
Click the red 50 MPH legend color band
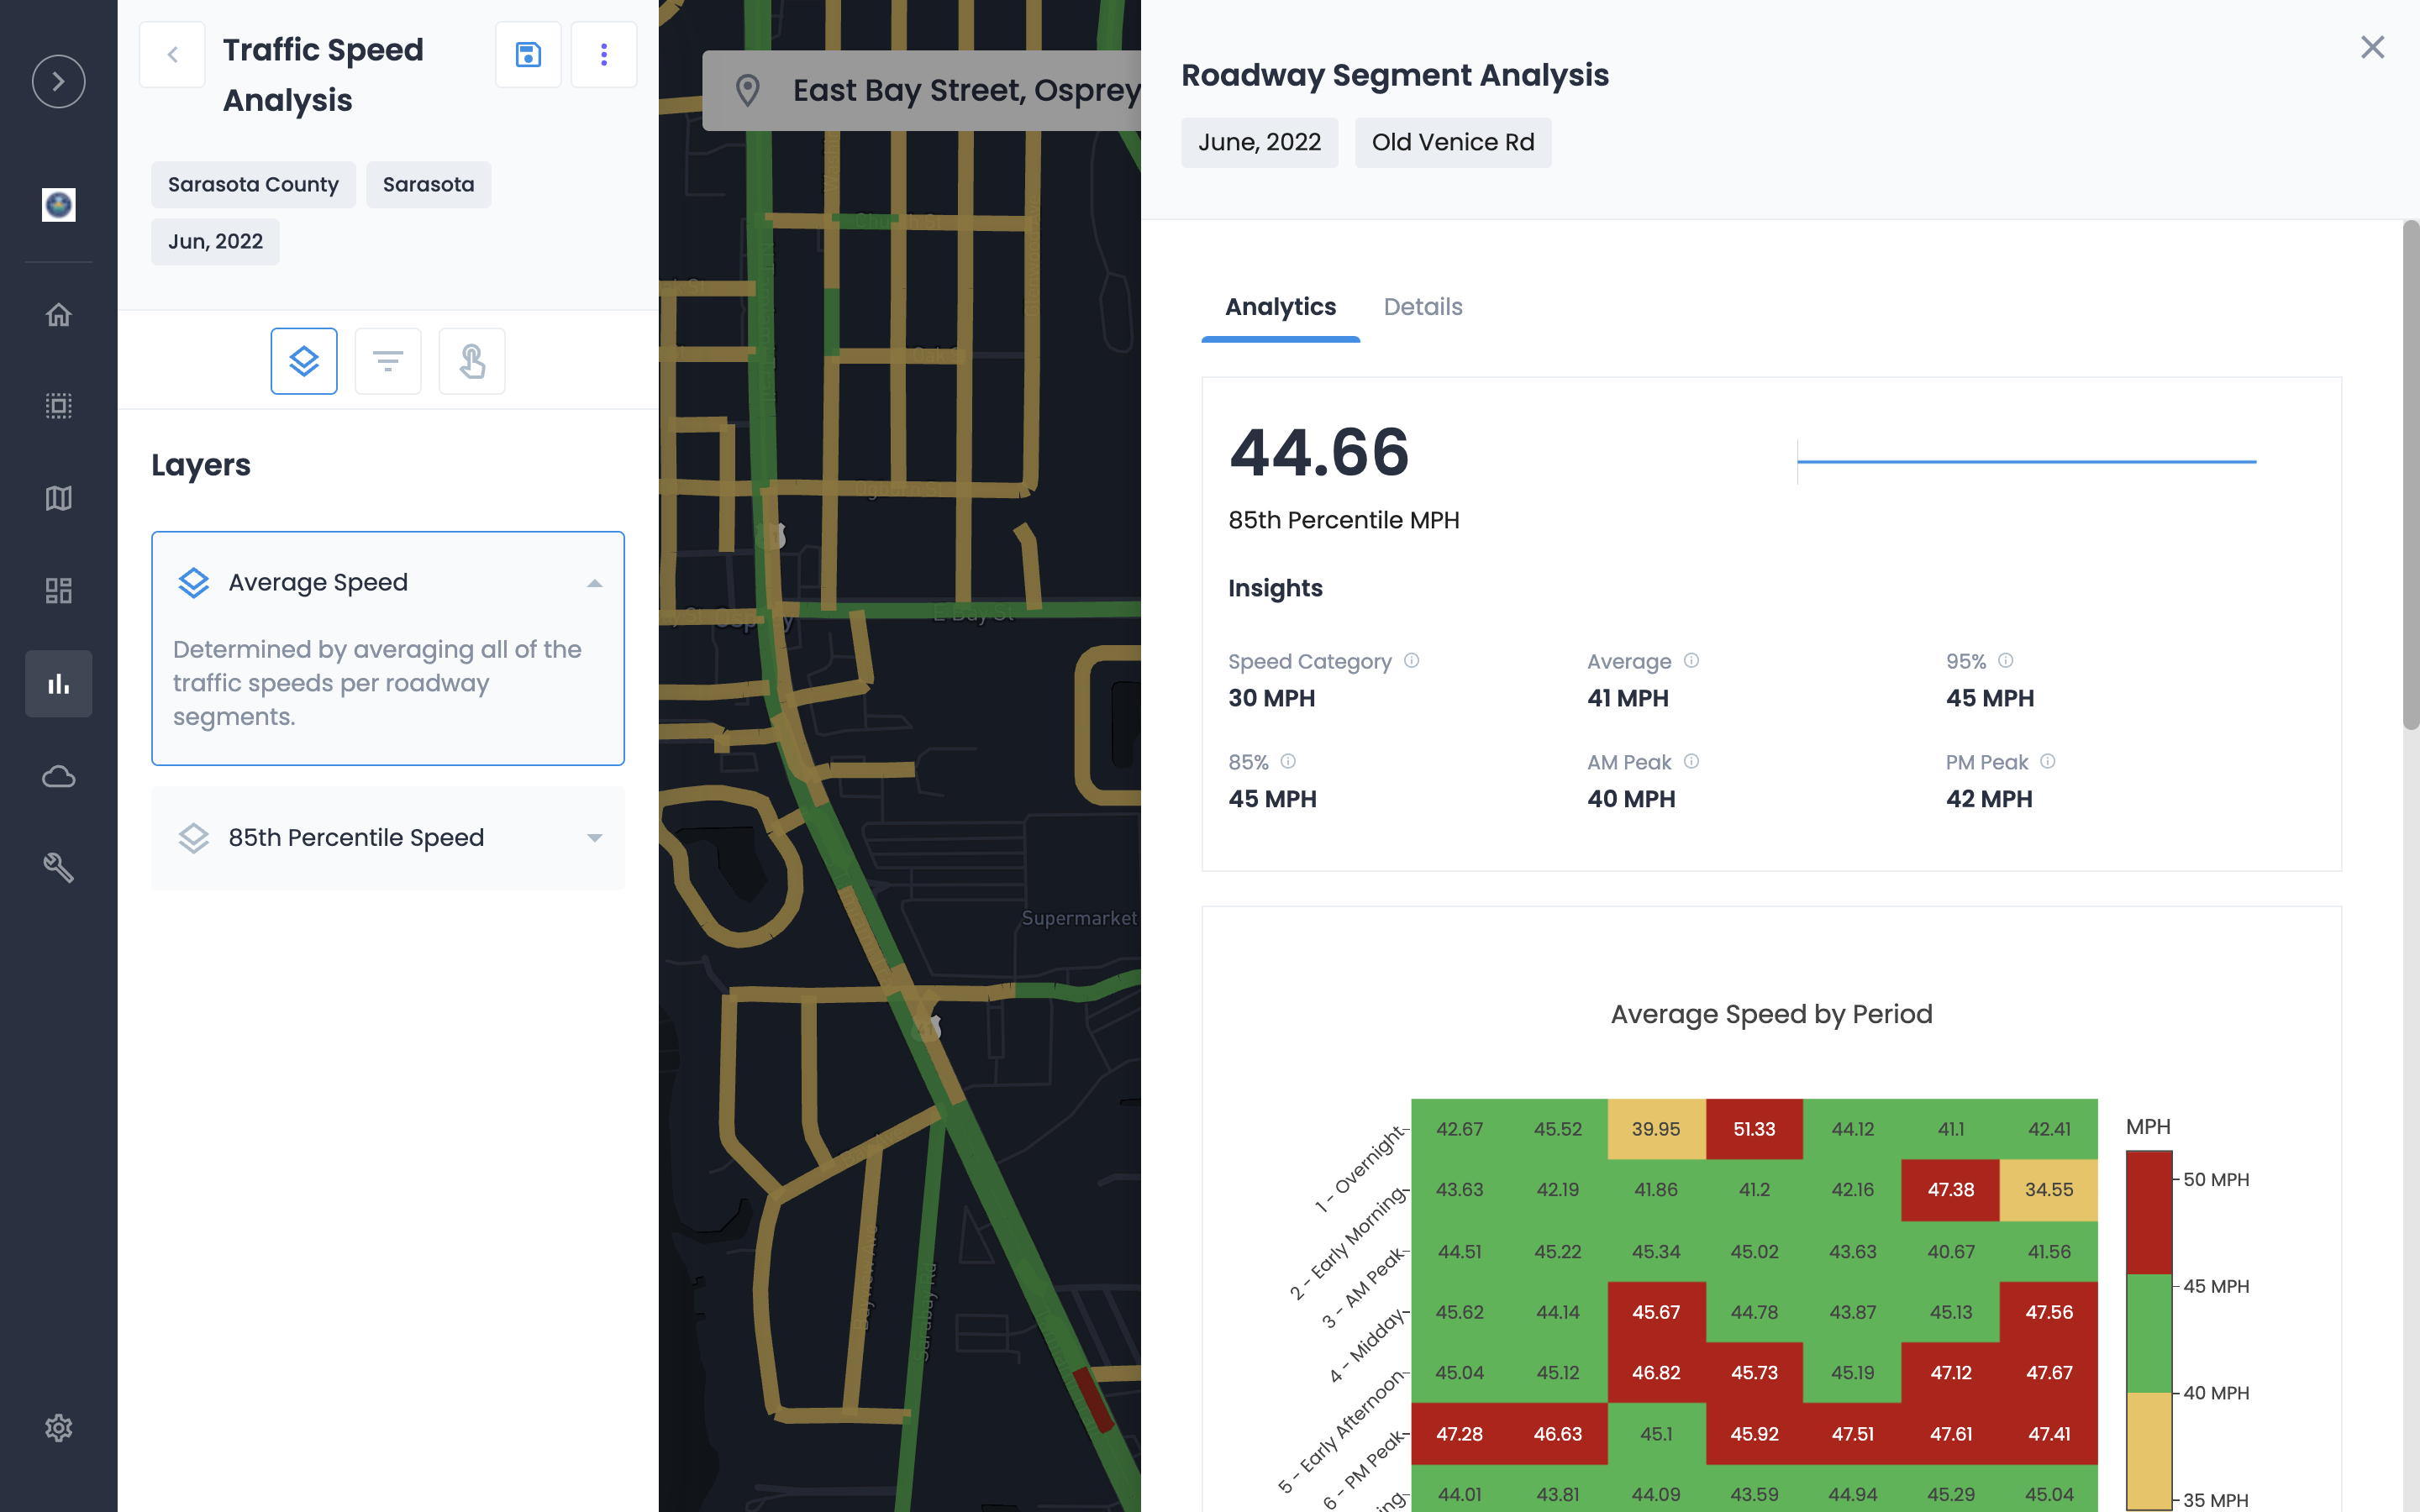click(x=2148, y=1212)
